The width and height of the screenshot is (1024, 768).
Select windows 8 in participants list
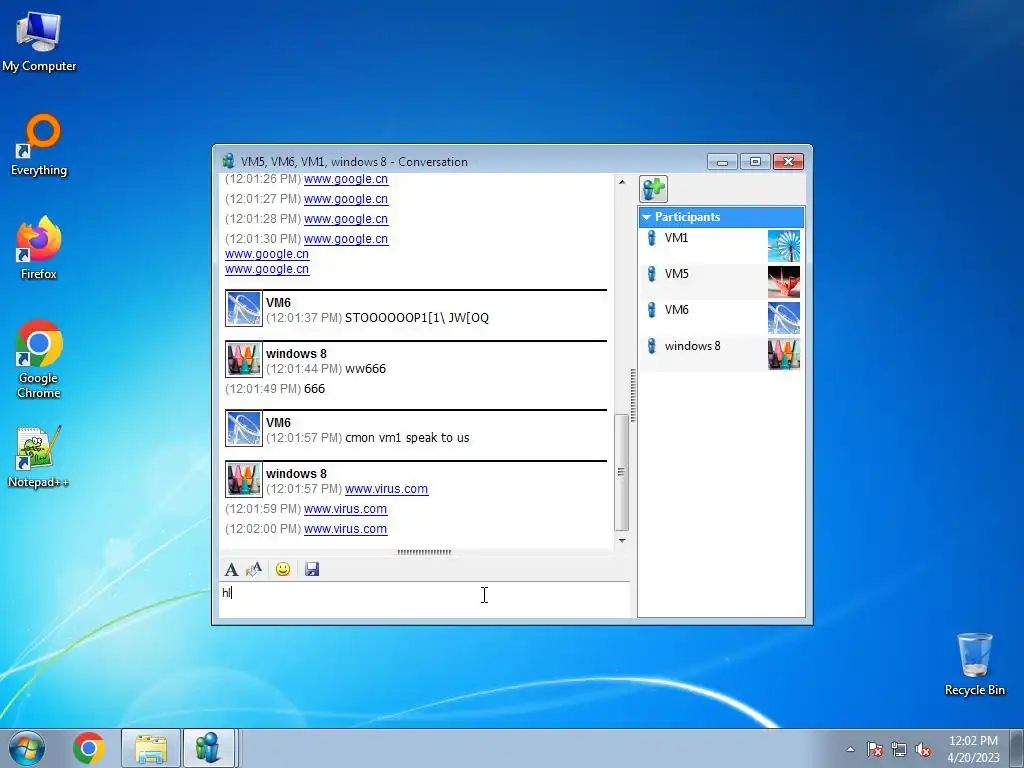pyautogui.click(x=721, y=353)
